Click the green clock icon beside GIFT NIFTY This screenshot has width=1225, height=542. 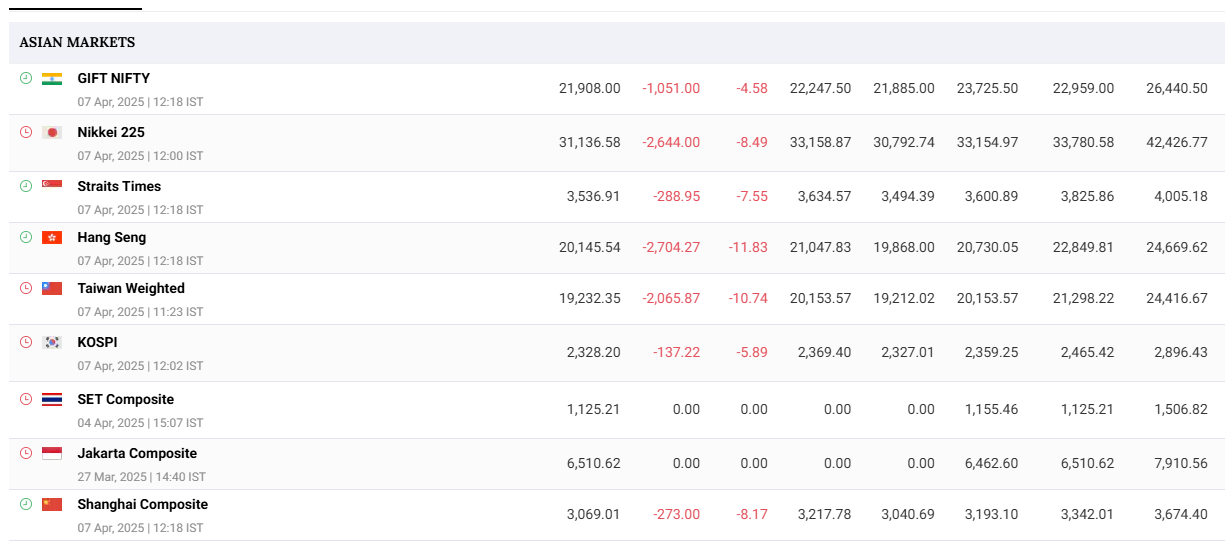coord(26,78)
